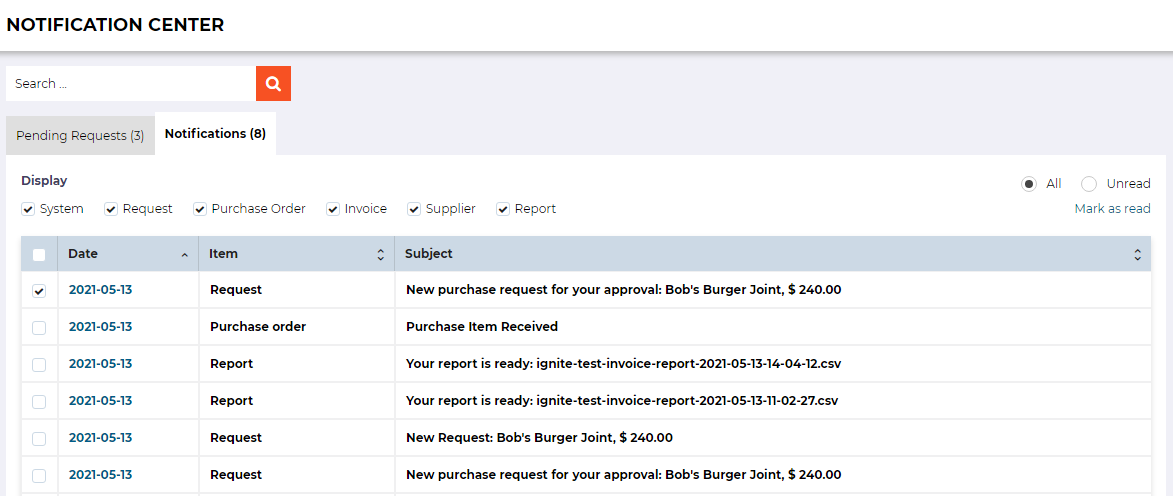The width and height of the screenshot is (1173, 496).
Task: Click the Subject column header label
Action: tap(429, 254)
